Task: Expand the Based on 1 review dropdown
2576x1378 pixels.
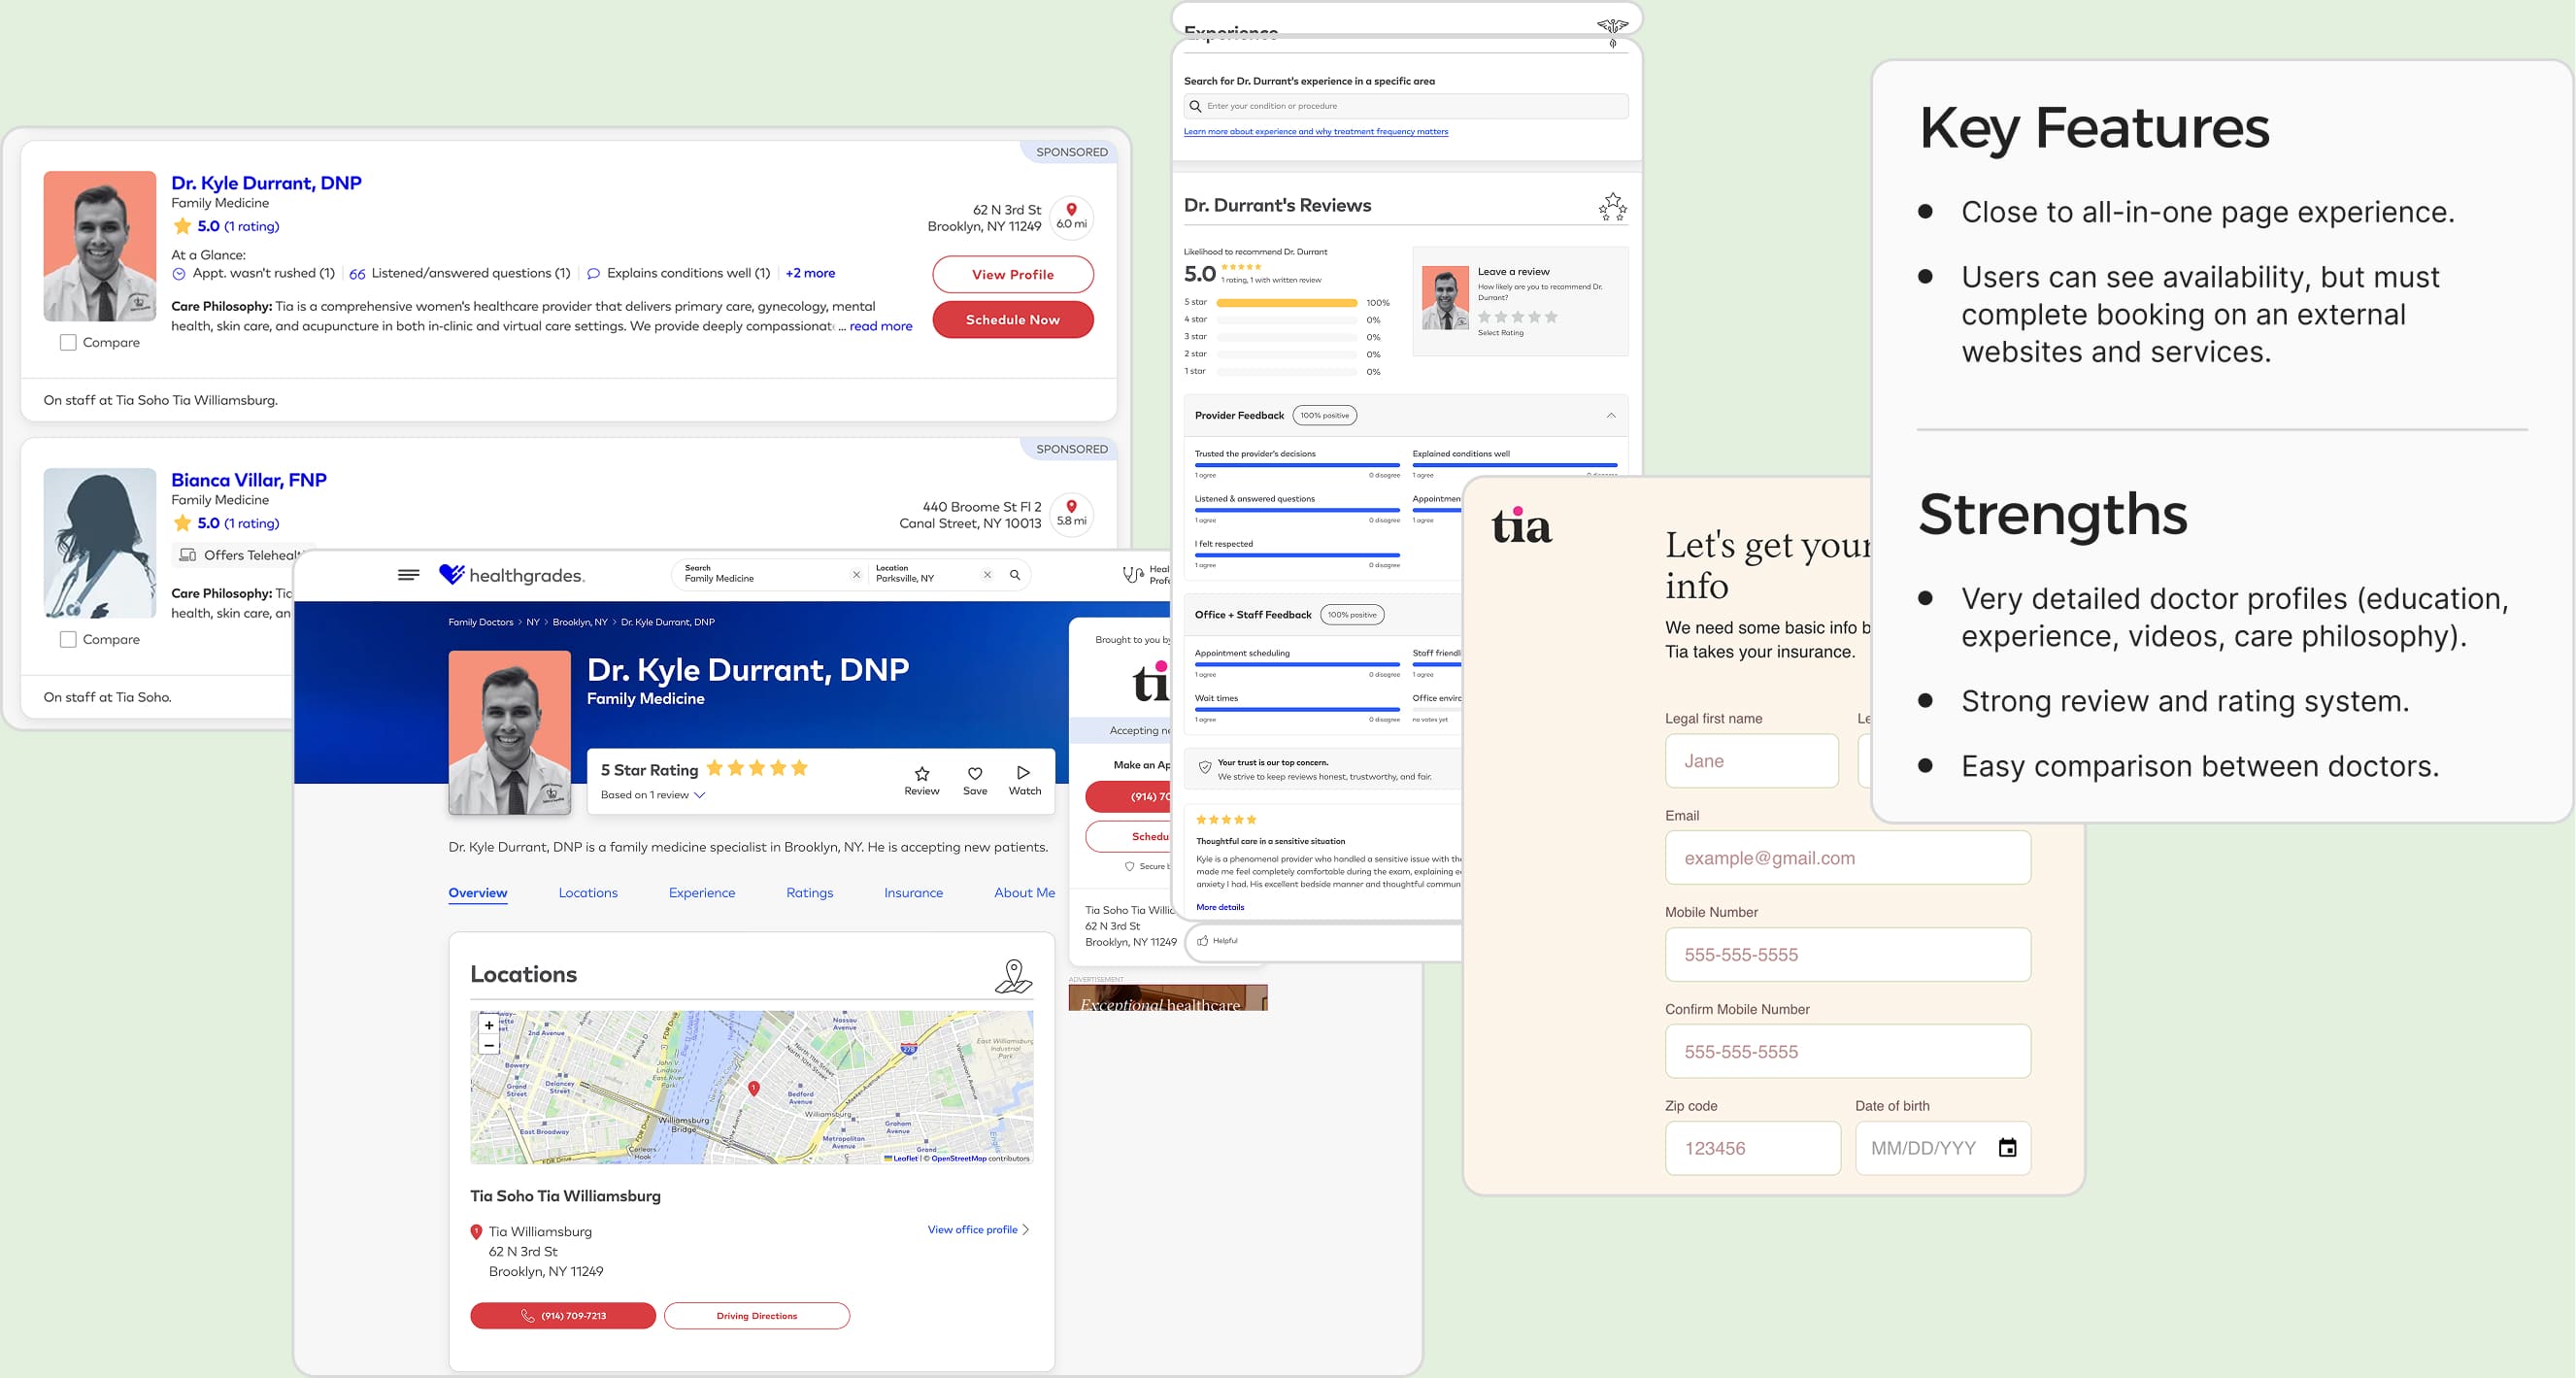Action: pyautogui.click(x=700, y=796)
